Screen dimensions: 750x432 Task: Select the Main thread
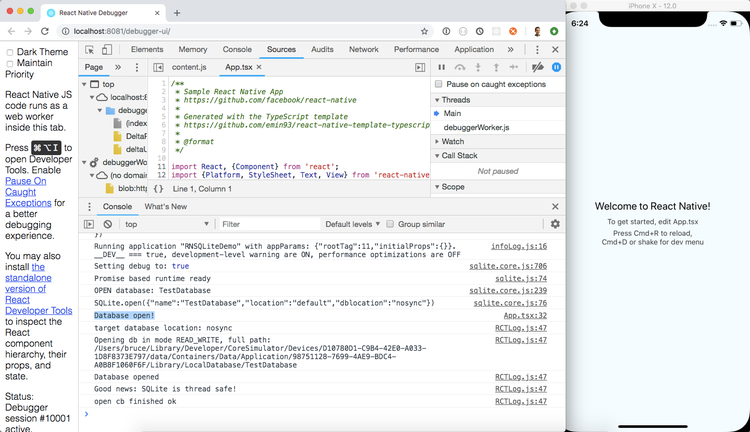pyautogui.click(x=452, y=113)
